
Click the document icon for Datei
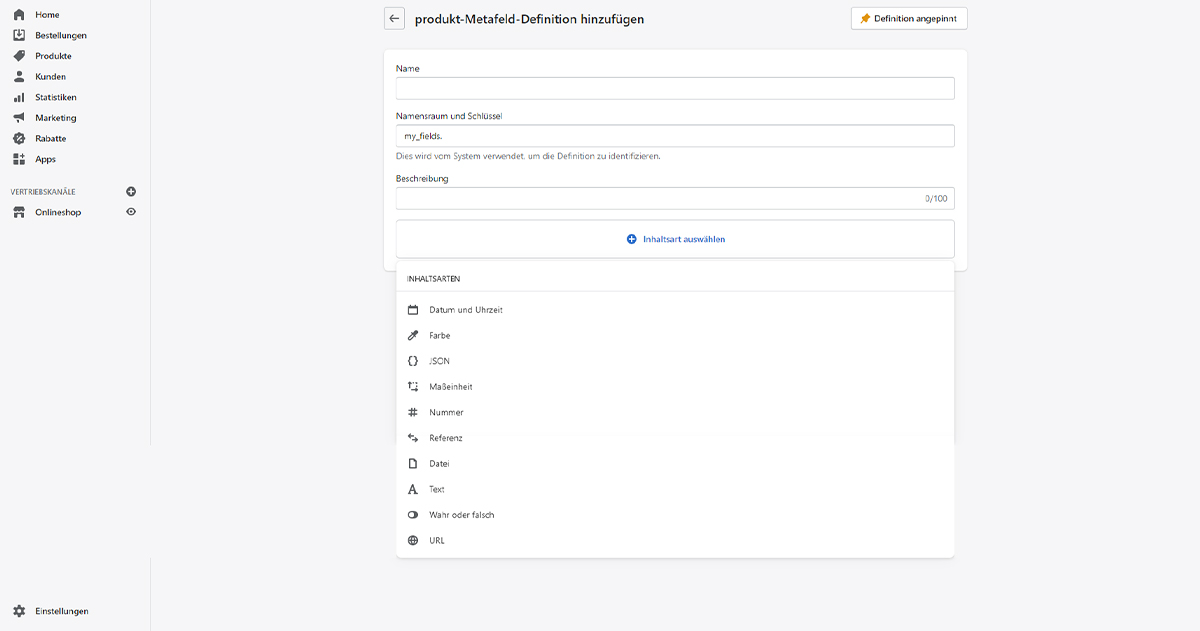[413, 464]
